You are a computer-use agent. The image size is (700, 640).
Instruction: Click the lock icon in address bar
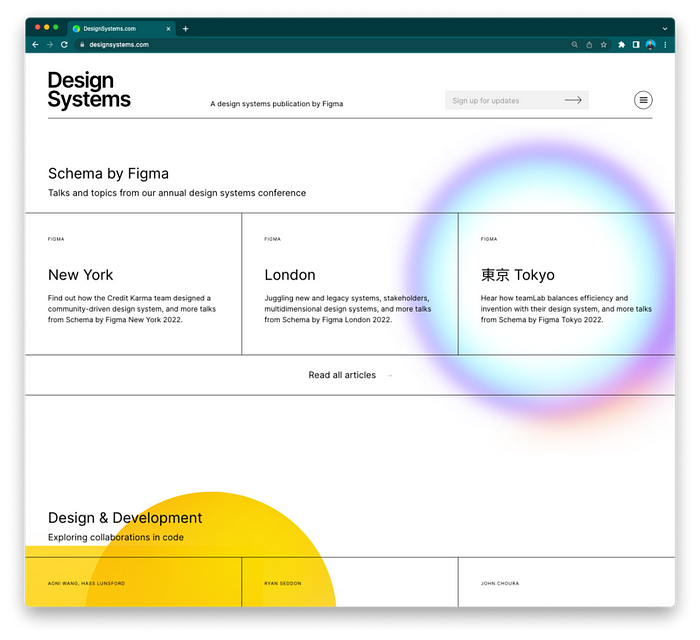click(x=82, y=45)
